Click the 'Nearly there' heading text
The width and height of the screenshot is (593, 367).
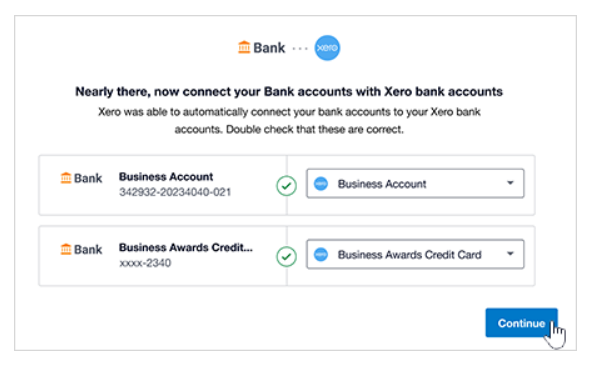coord(289,92)
